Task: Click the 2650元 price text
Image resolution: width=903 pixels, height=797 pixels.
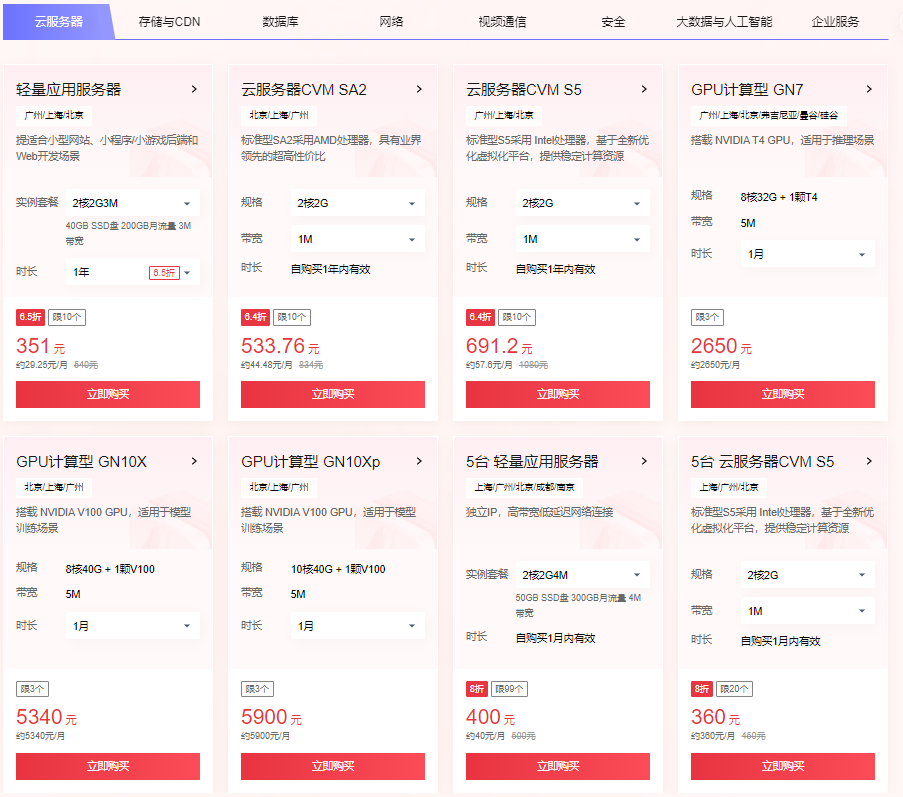Action: [x=721, y=346]
